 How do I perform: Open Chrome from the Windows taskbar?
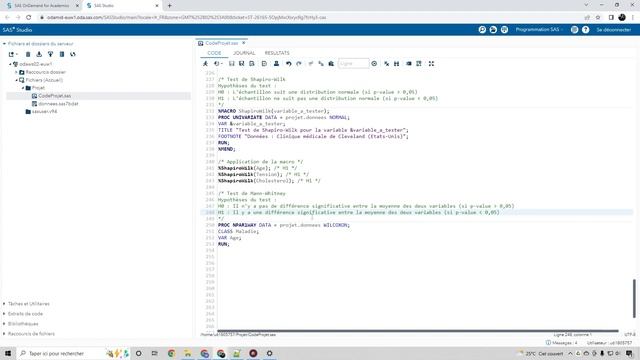pyautogui.click(x=171, y=353)
